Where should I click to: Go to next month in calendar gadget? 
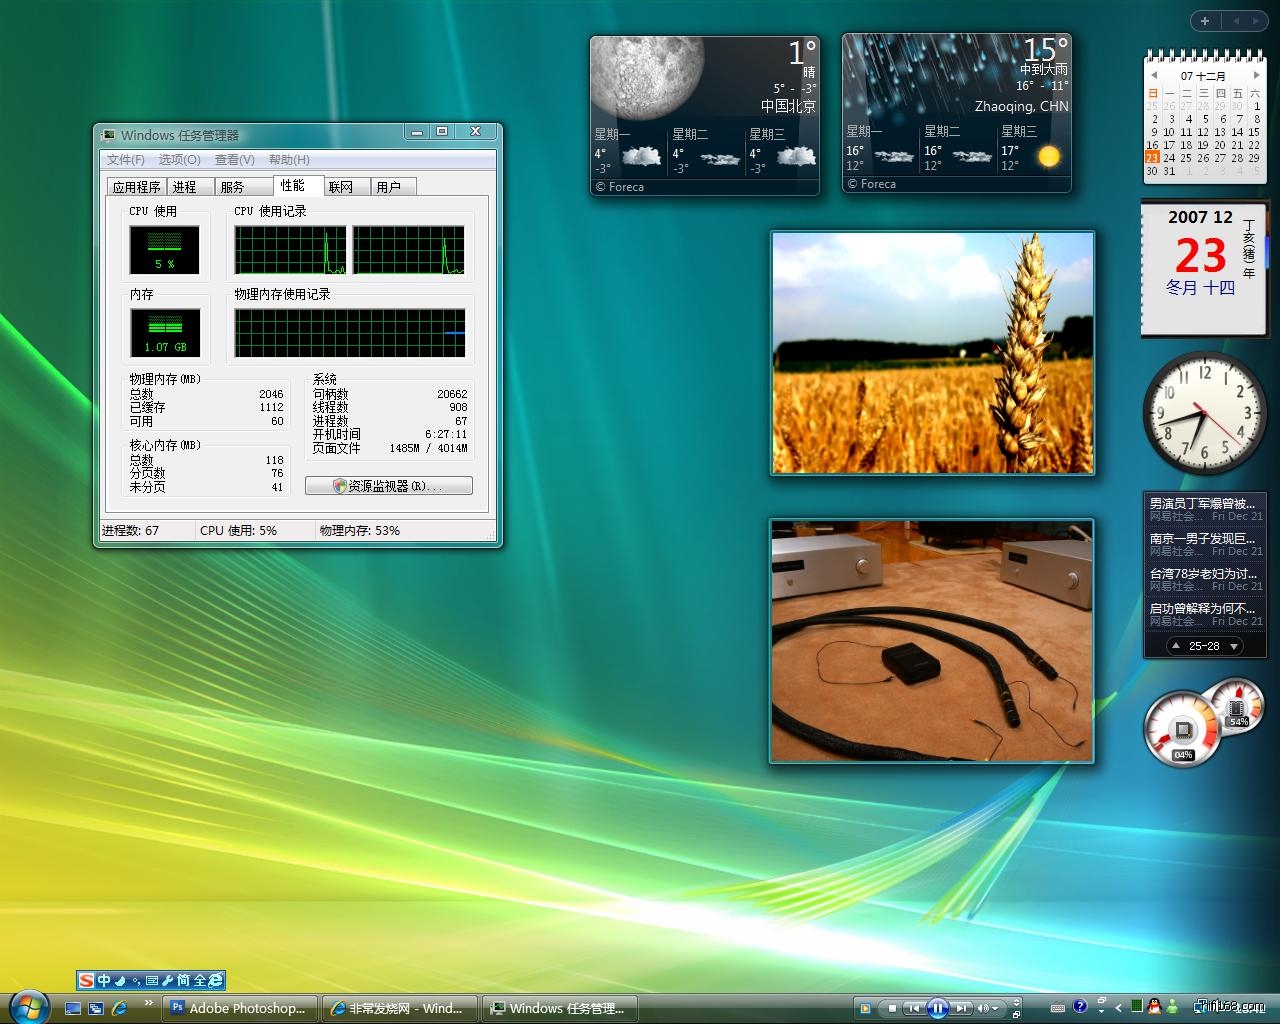1256,75
